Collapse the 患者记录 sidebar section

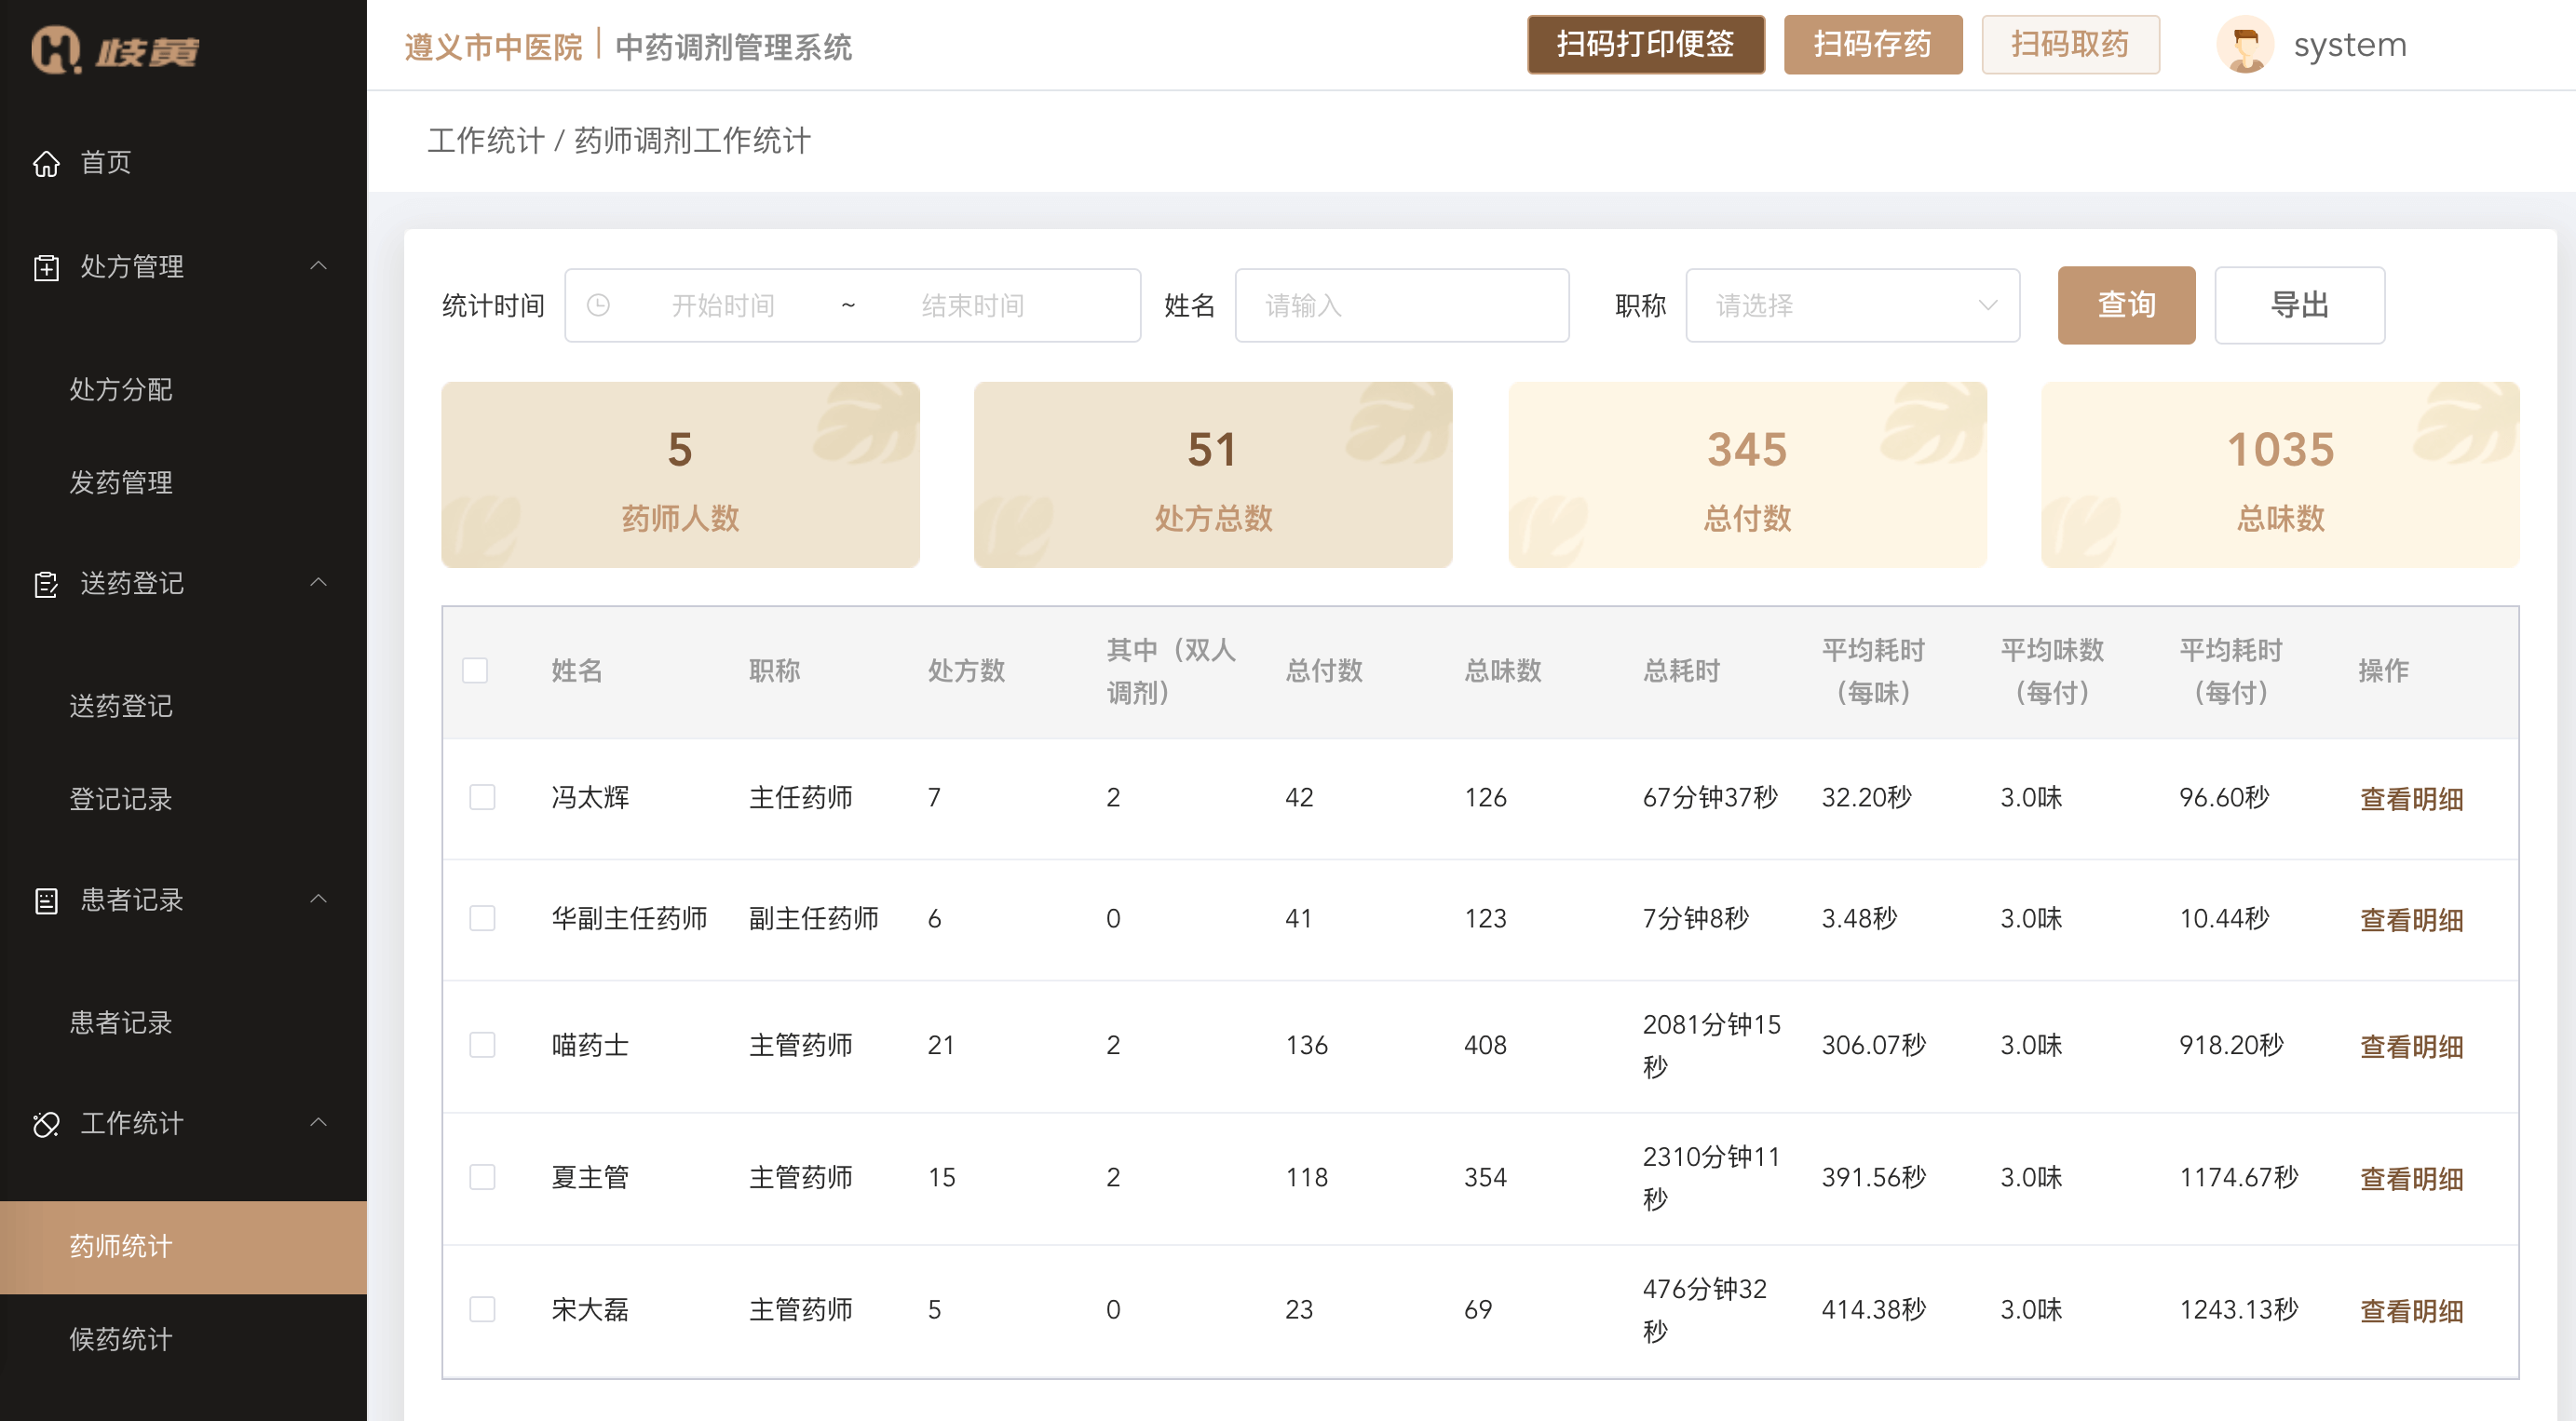(x=319, y=898)
